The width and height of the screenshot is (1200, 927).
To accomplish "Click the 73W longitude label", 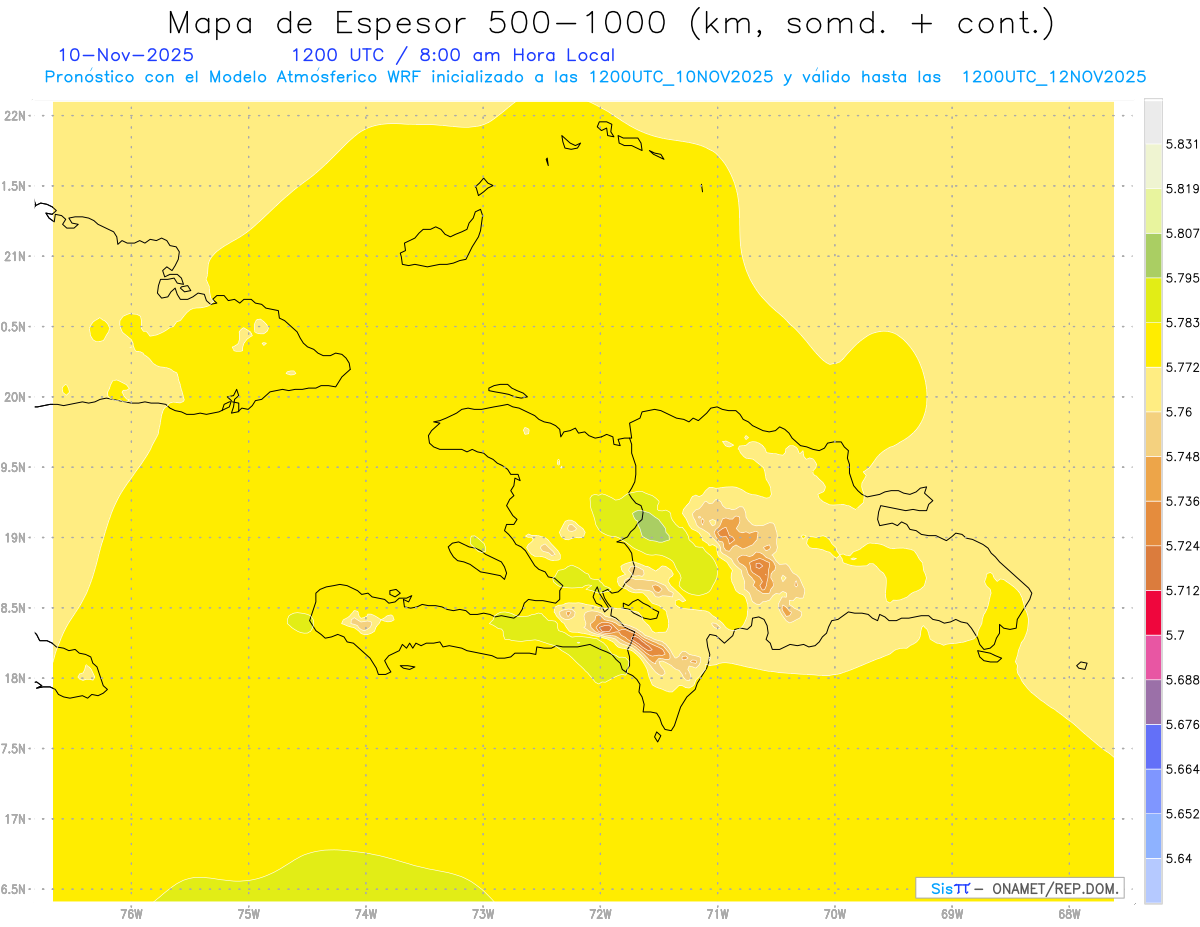I will click(x=483, y=914).
